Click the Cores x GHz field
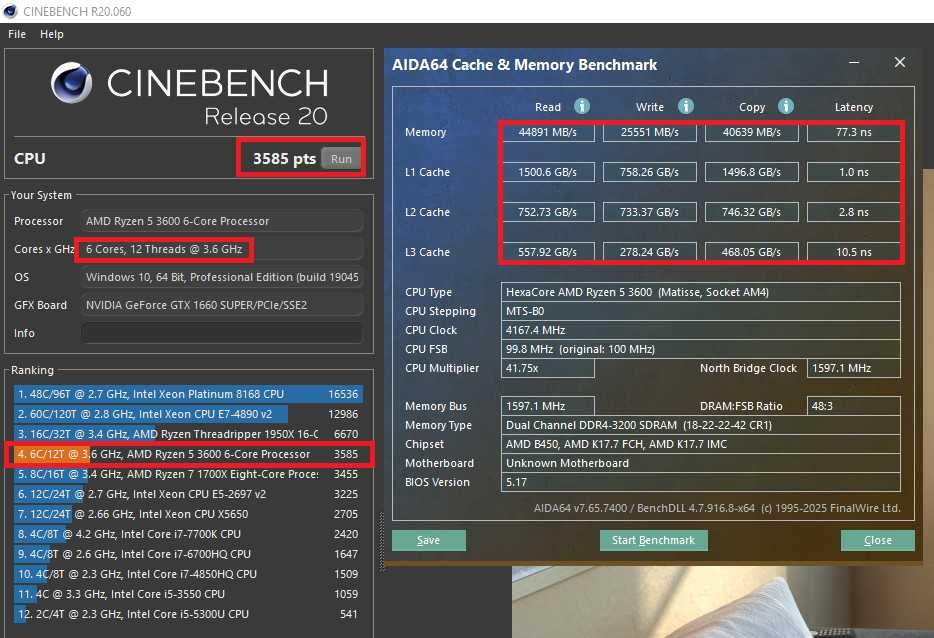 tap(222, 249)
